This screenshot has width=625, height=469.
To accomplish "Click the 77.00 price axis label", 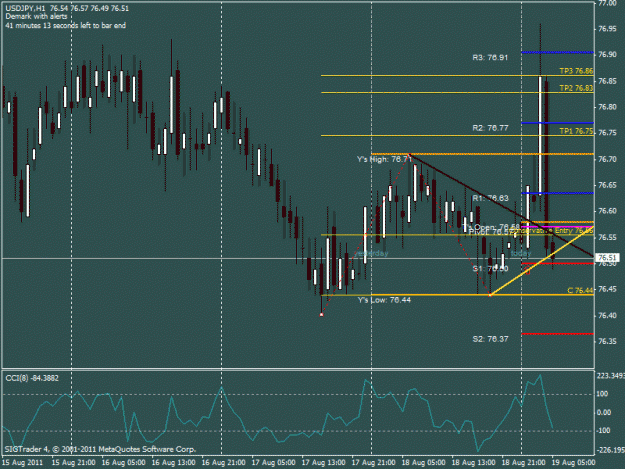I will pos(607,3).
